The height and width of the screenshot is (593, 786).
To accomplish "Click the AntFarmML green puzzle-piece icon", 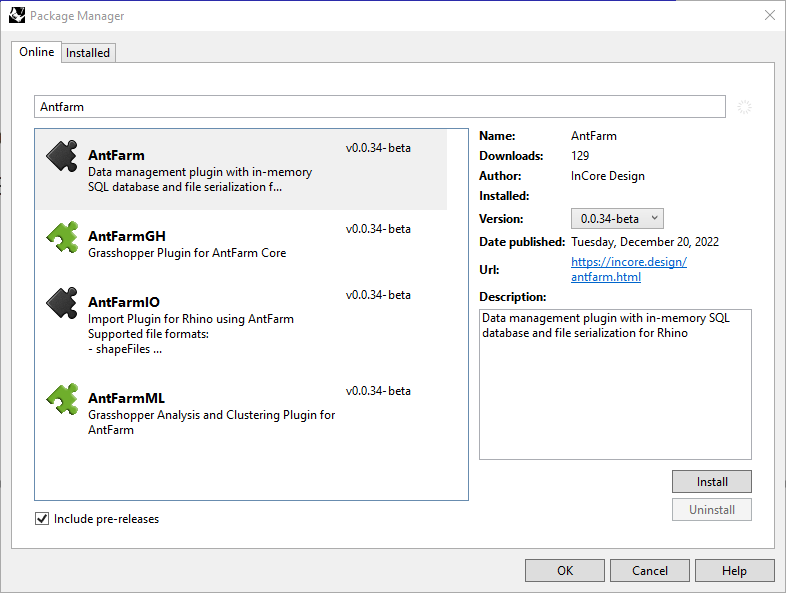I will tap(62, 399).
